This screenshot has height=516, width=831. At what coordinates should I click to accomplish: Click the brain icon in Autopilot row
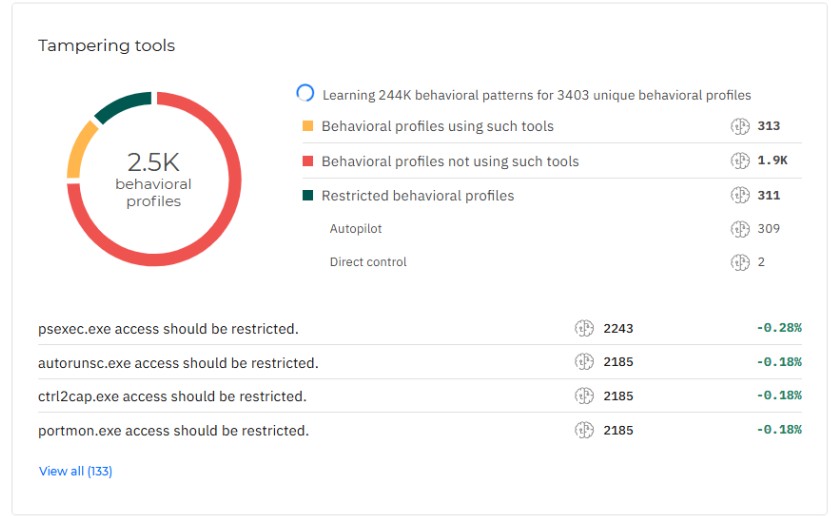click(740, 229)
